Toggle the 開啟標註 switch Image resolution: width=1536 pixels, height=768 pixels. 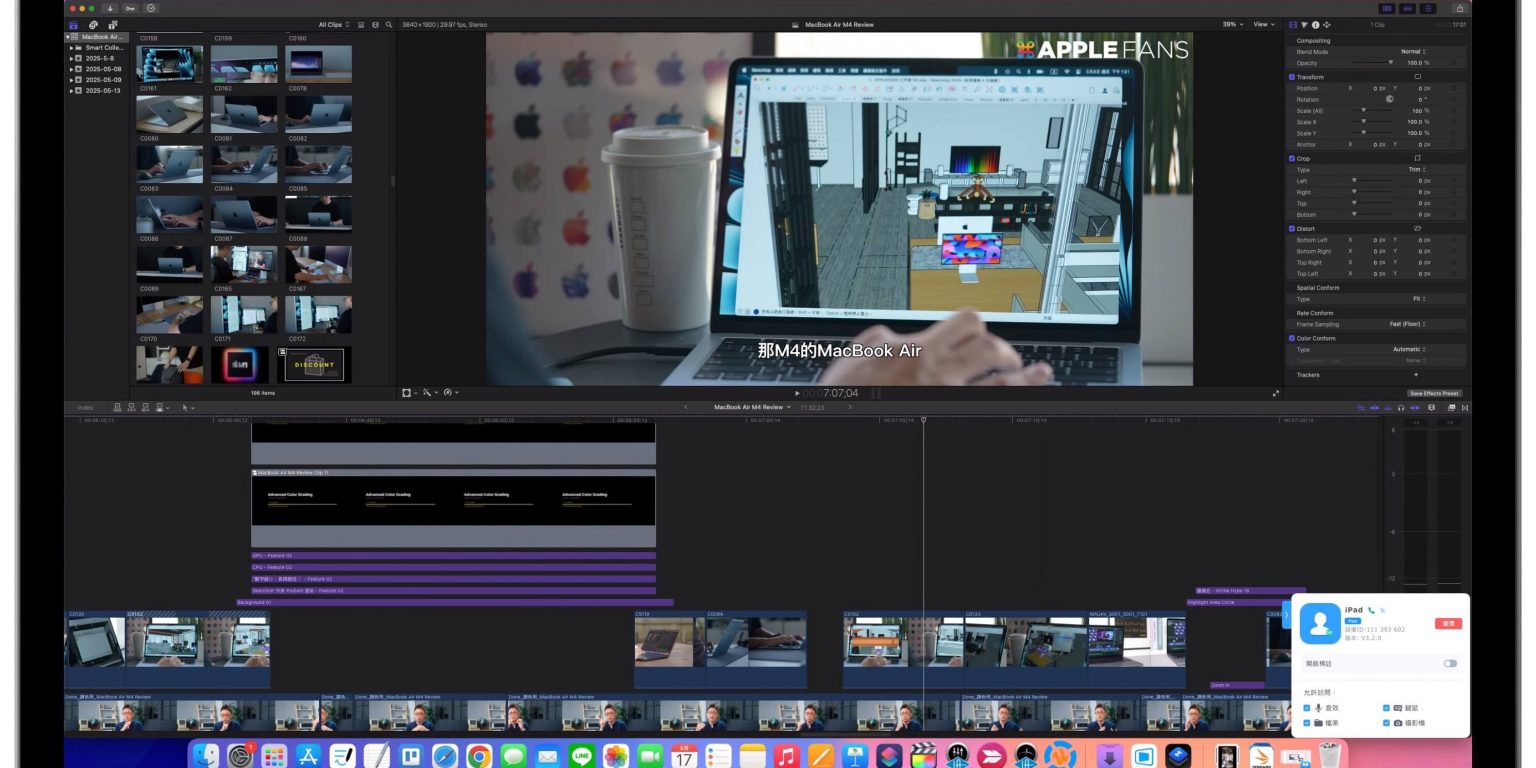[x=1450, y=663]
